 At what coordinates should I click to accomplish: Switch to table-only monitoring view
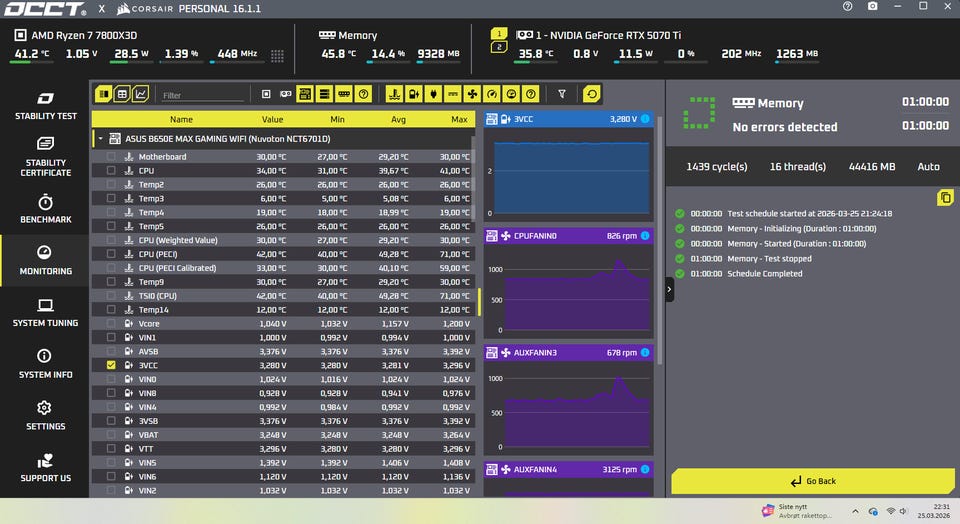(x=122, y=94)
